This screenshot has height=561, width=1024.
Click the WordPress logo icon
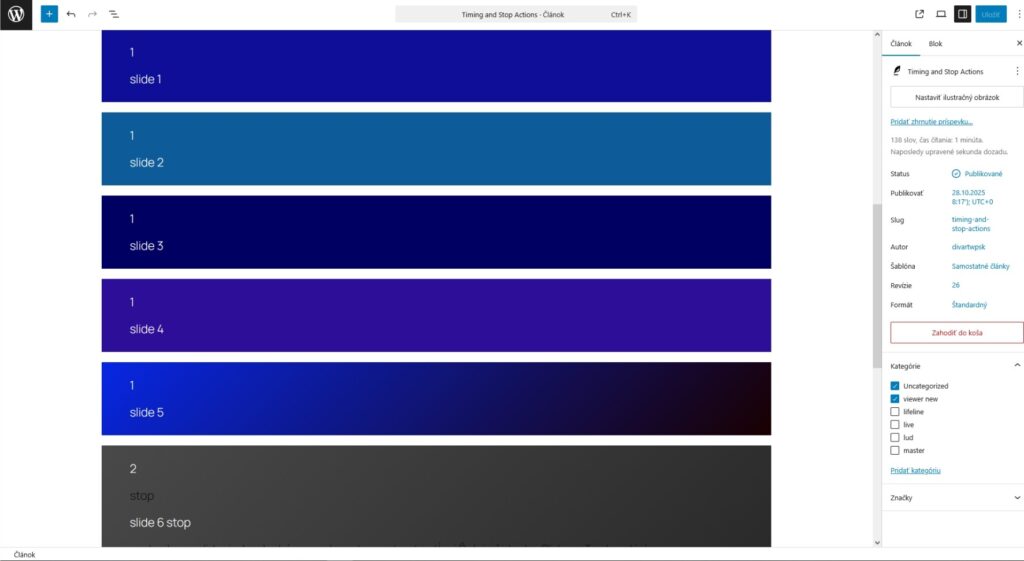(16, 15)
